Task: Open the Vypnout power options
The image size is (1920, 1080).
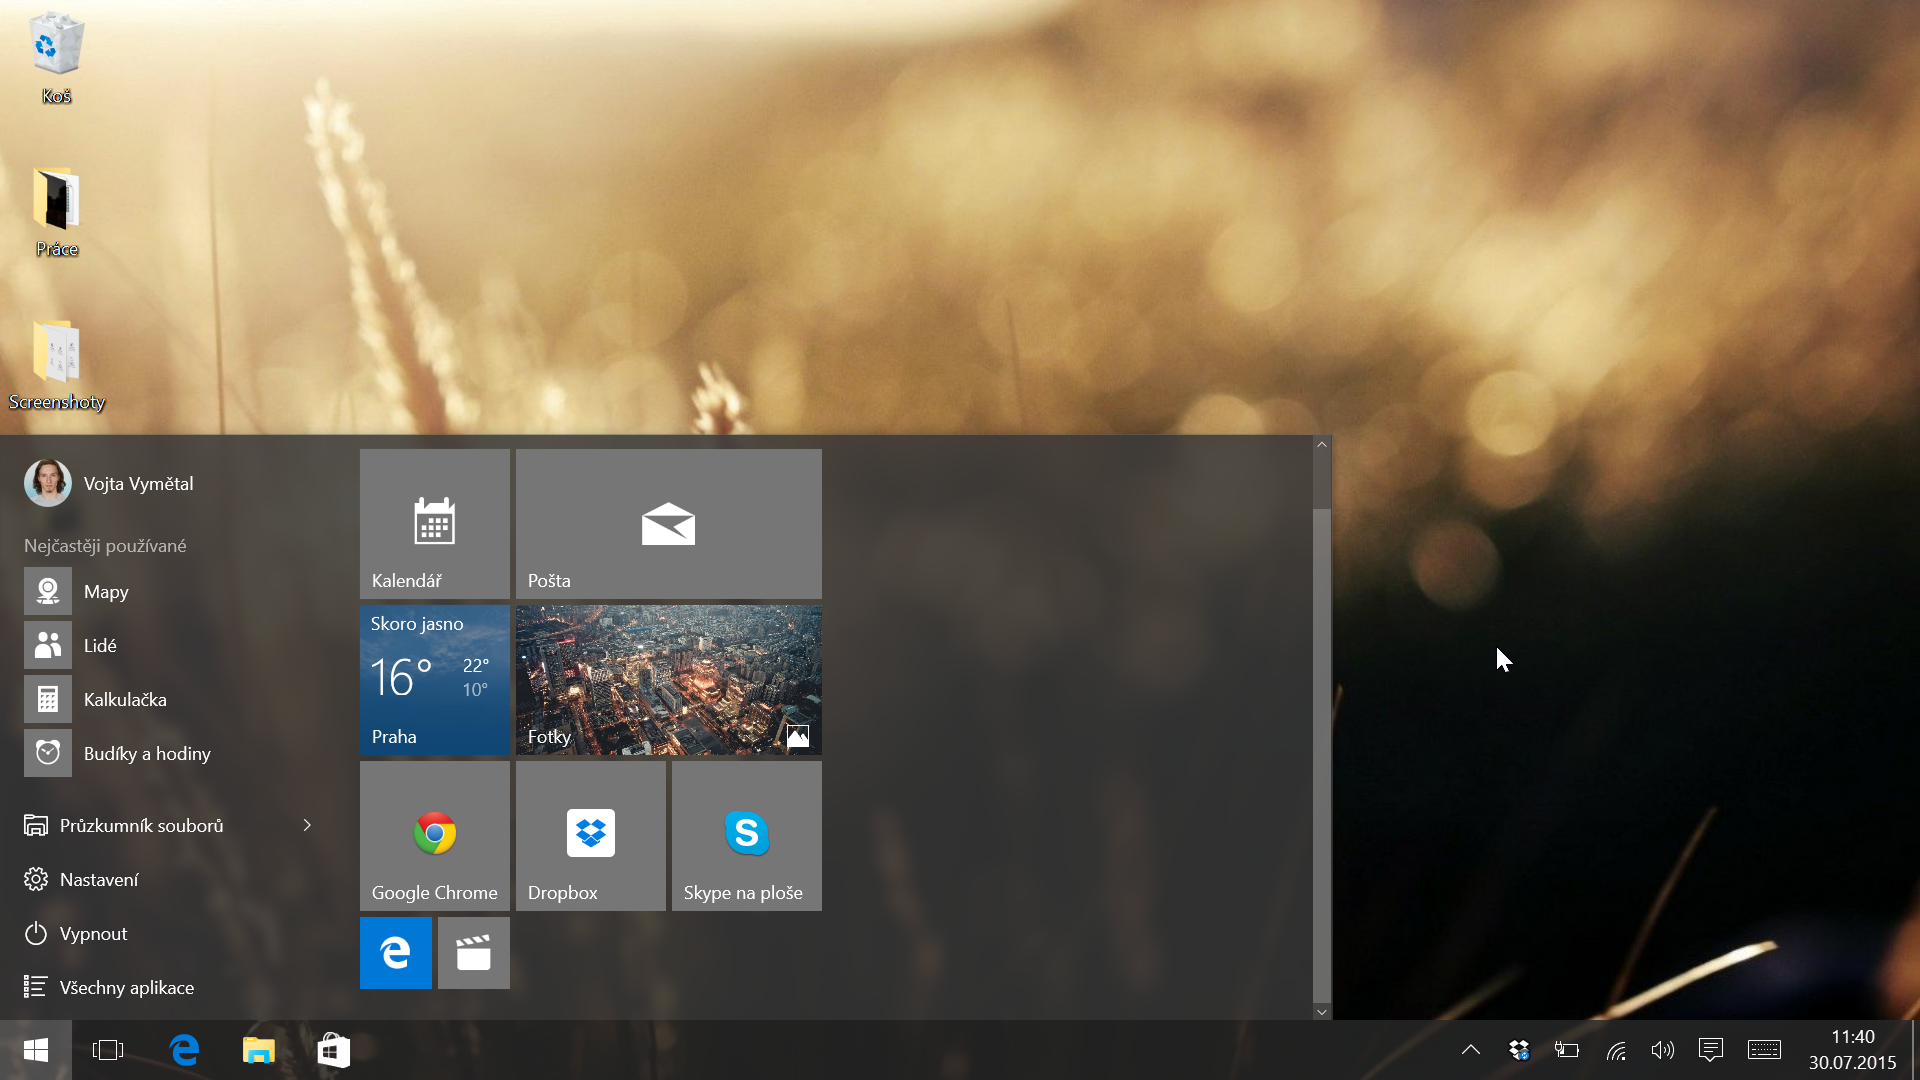Action: [x=93, y=933]
